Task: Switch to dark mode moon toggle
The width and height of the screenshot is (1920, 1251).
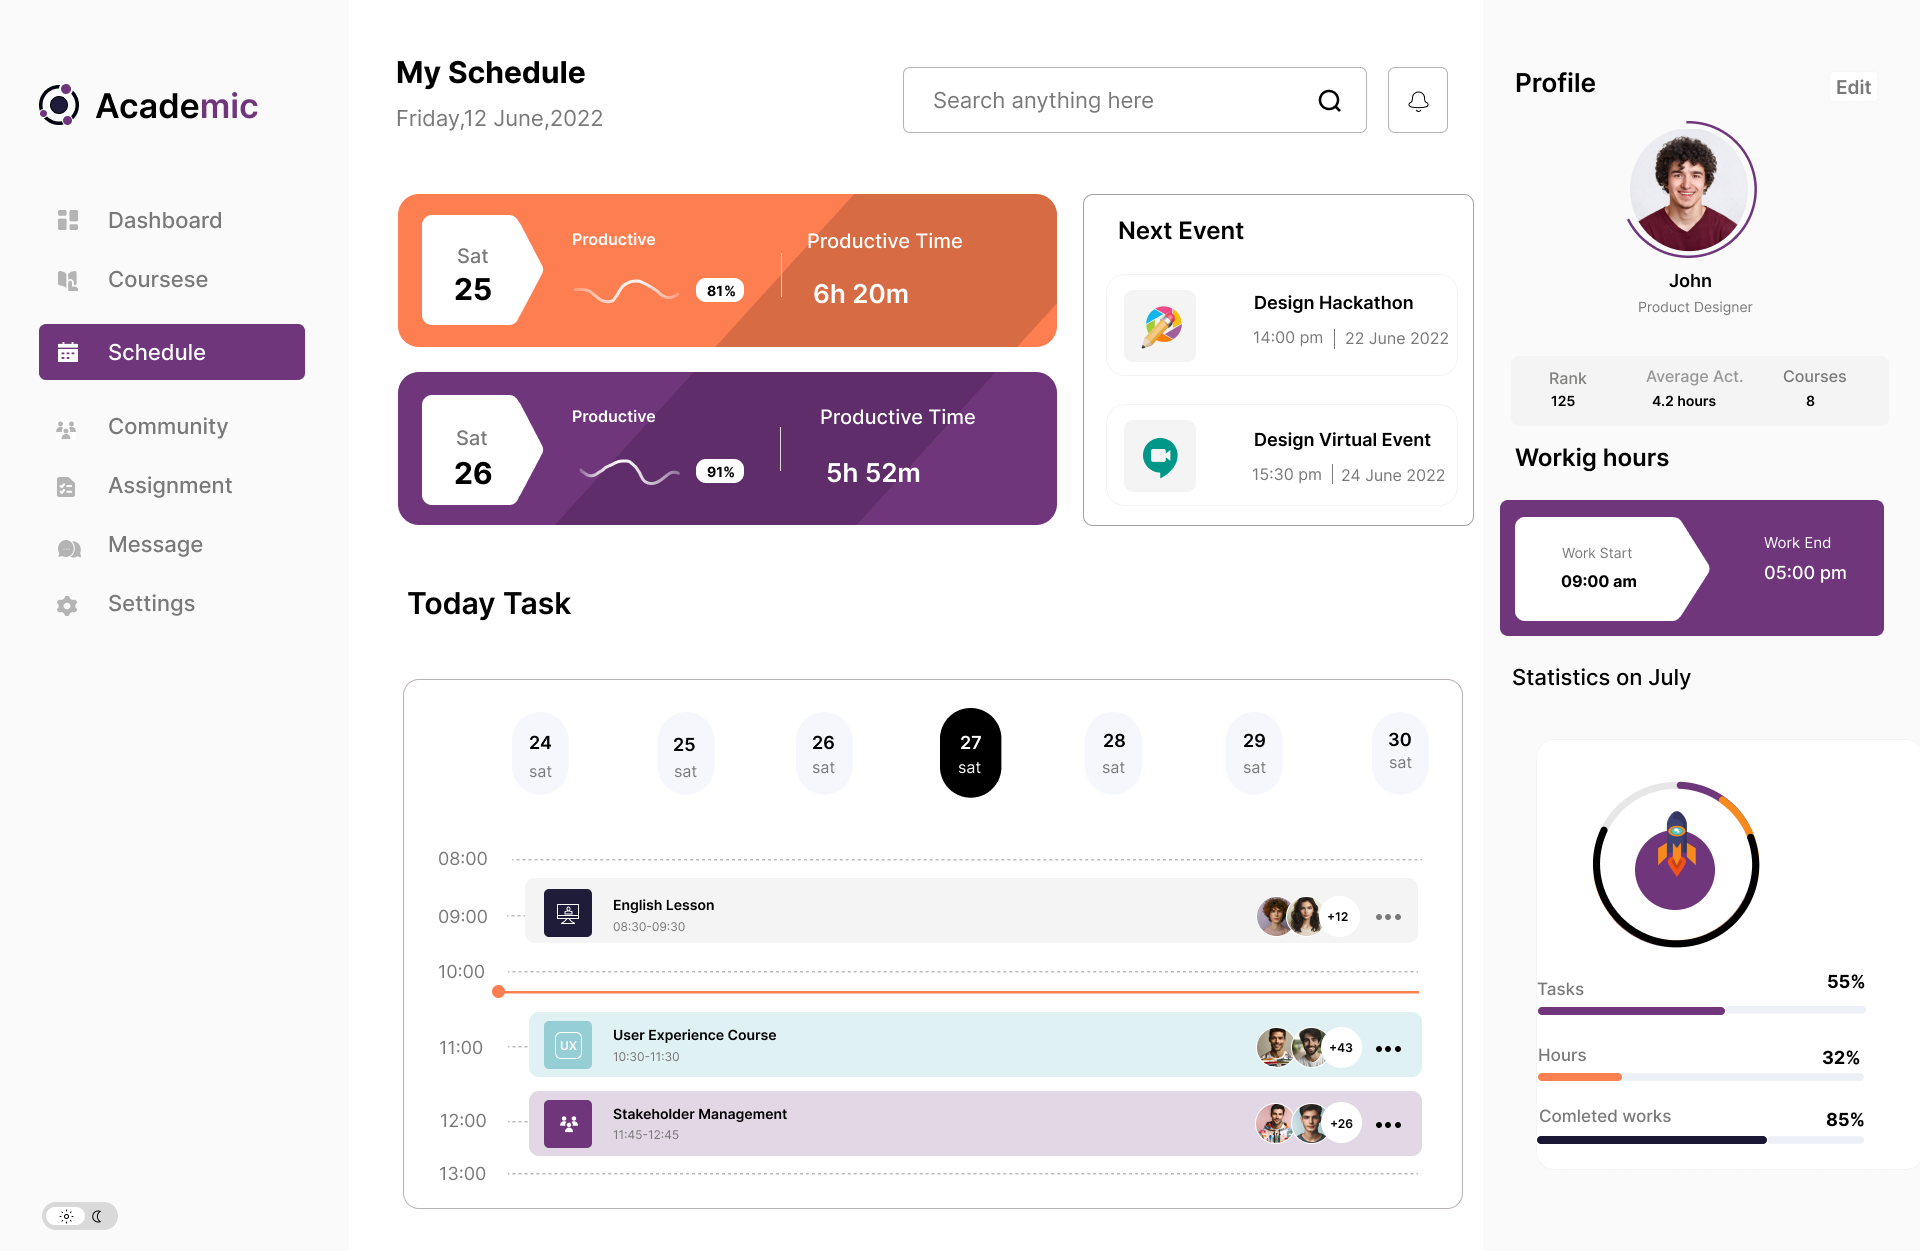Action: point(97,1216)
